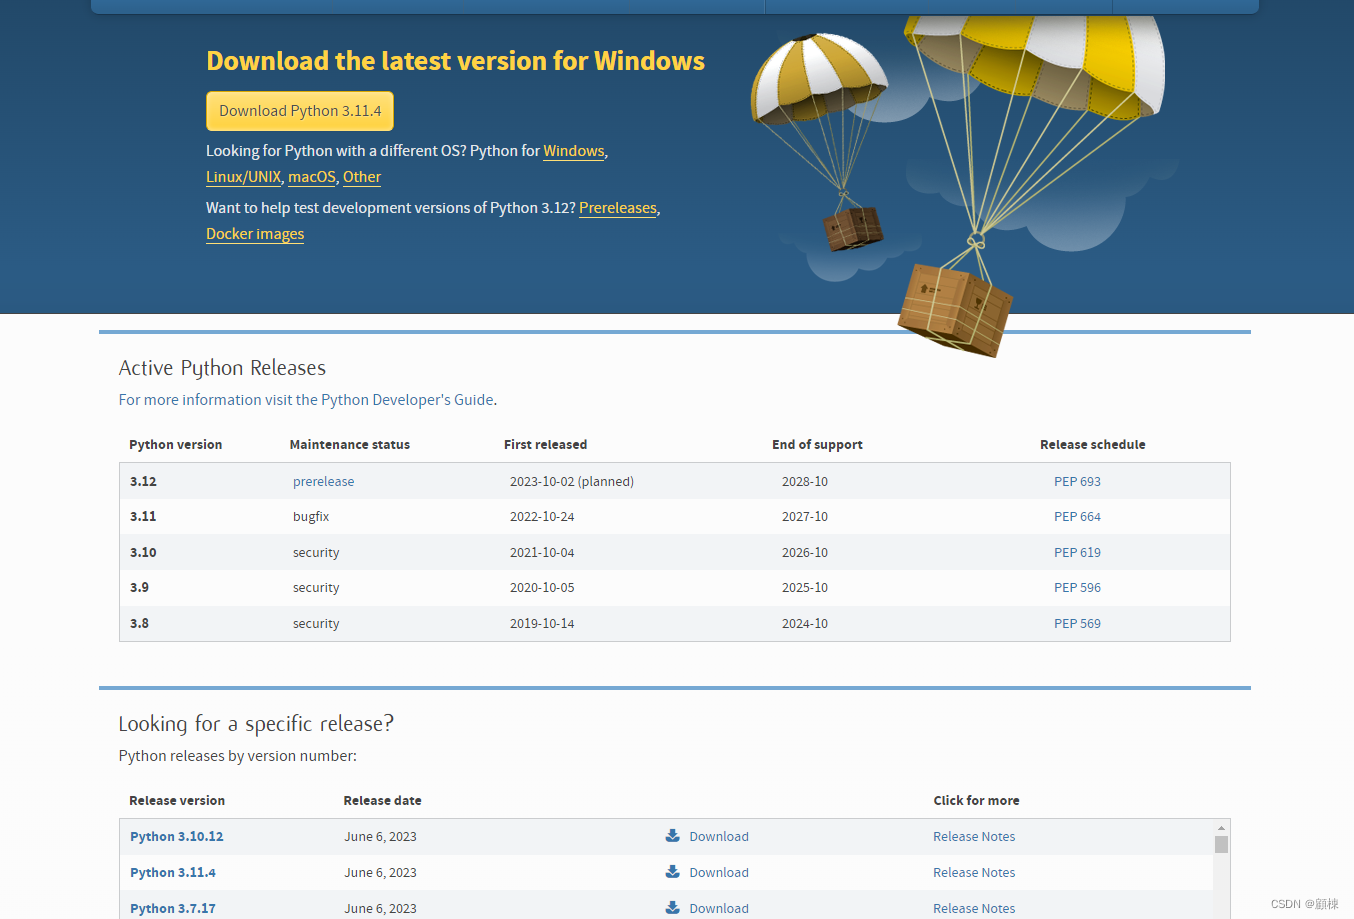The image size is (1354, 919).
Task: Click the Download Python 3.11.4 button
Action: pyautogui.click(x=300, y=111)
